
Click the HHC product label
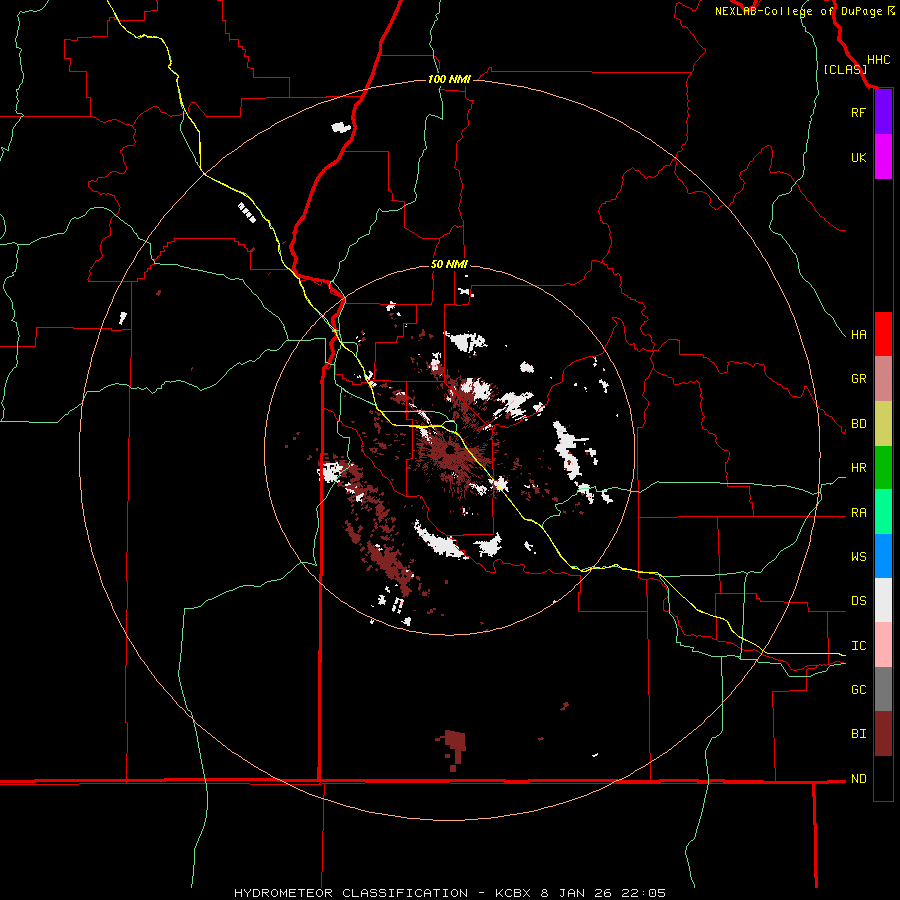click(878, 60)
